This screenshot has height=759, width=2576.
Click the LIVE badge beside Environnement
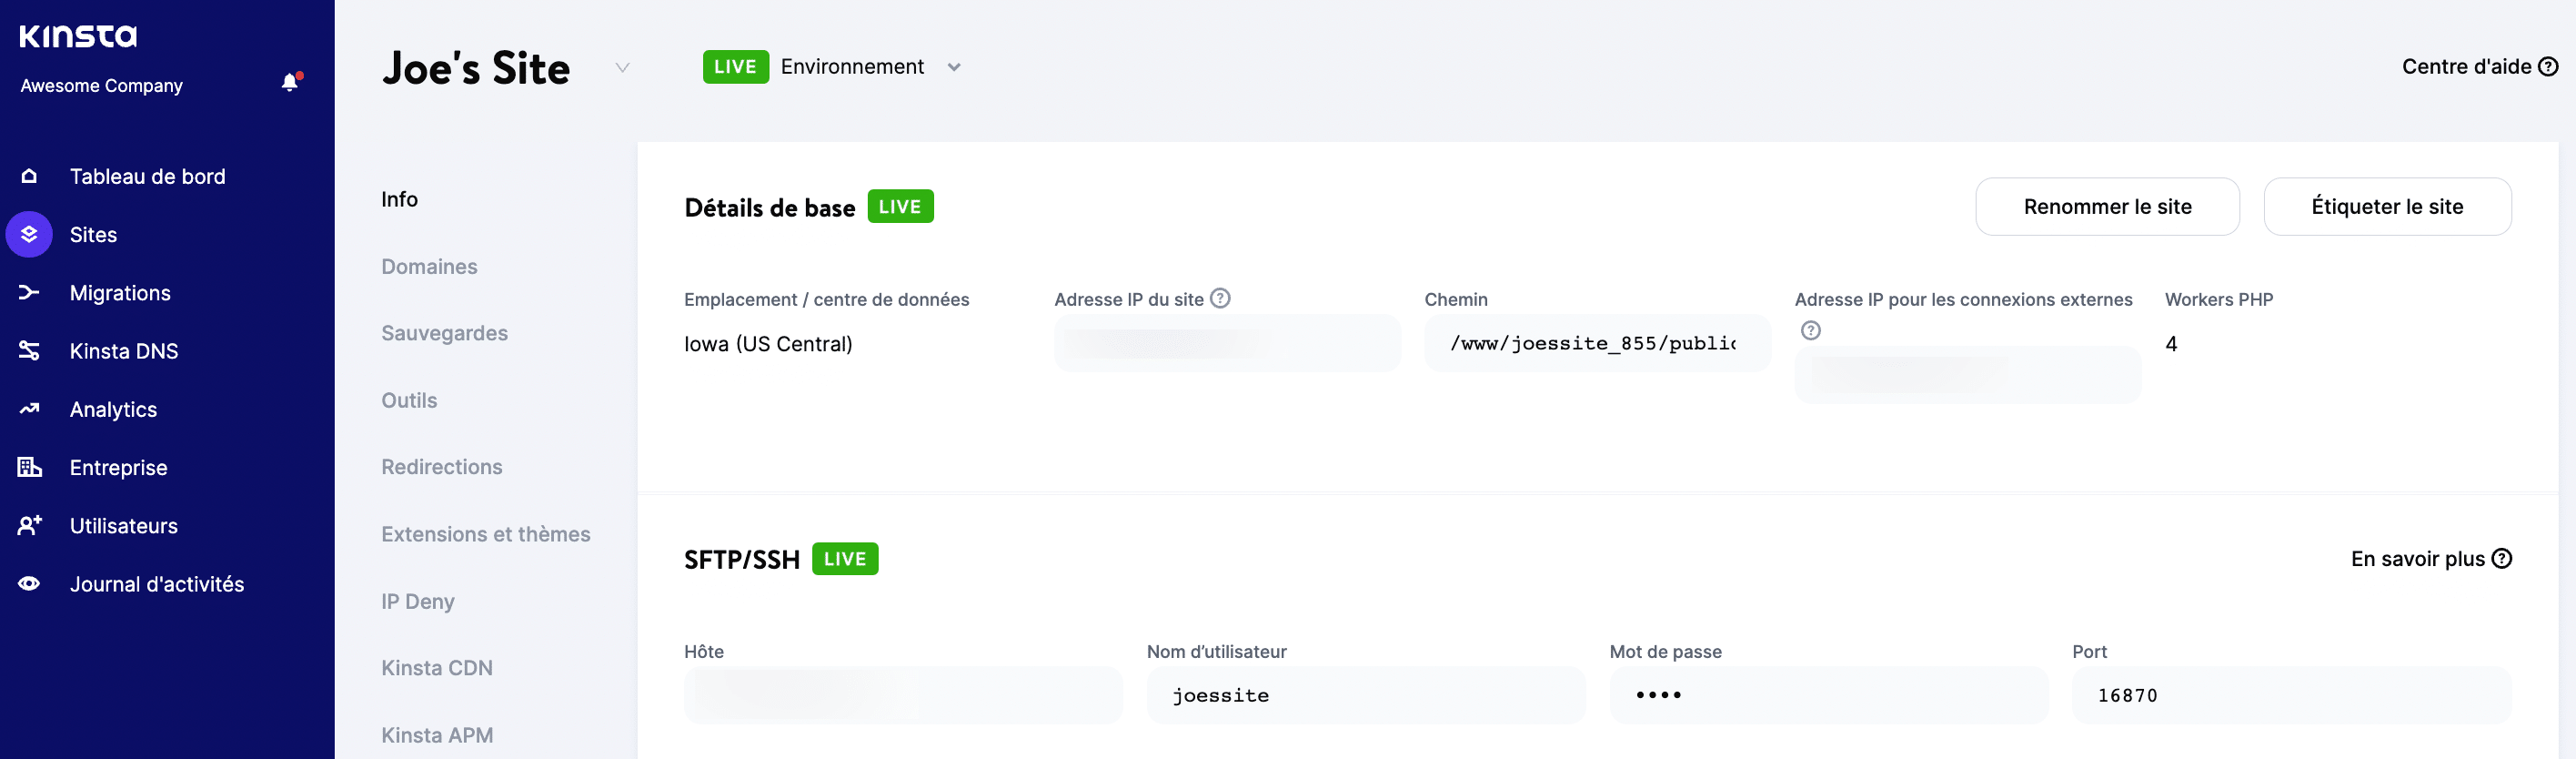(x=735, y=66)
